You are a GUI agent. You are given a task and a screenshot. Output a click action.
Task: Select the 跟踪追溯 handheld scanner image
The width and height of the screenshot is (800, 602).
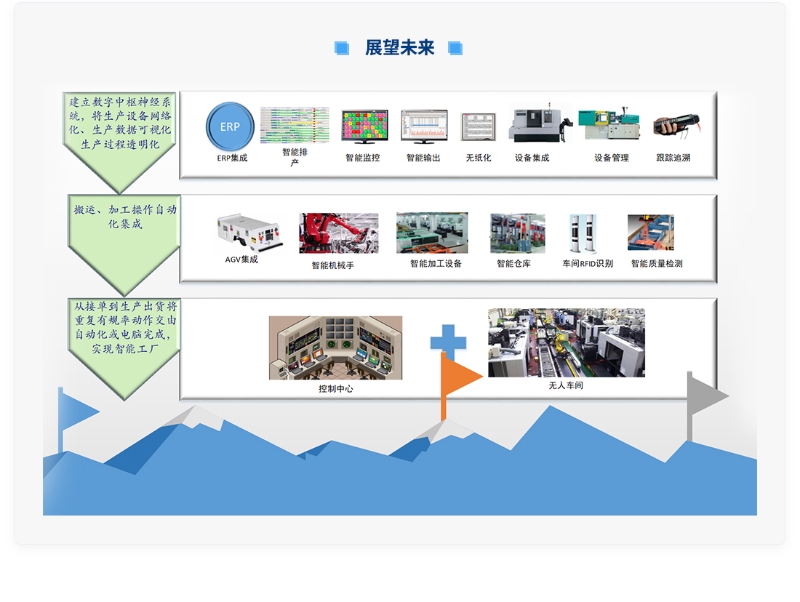tap(677, 124)
